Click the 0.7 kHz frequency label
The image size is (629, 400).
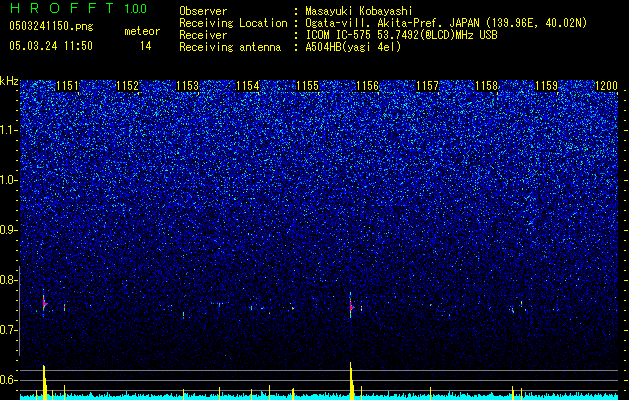click(x=9, y=330)
